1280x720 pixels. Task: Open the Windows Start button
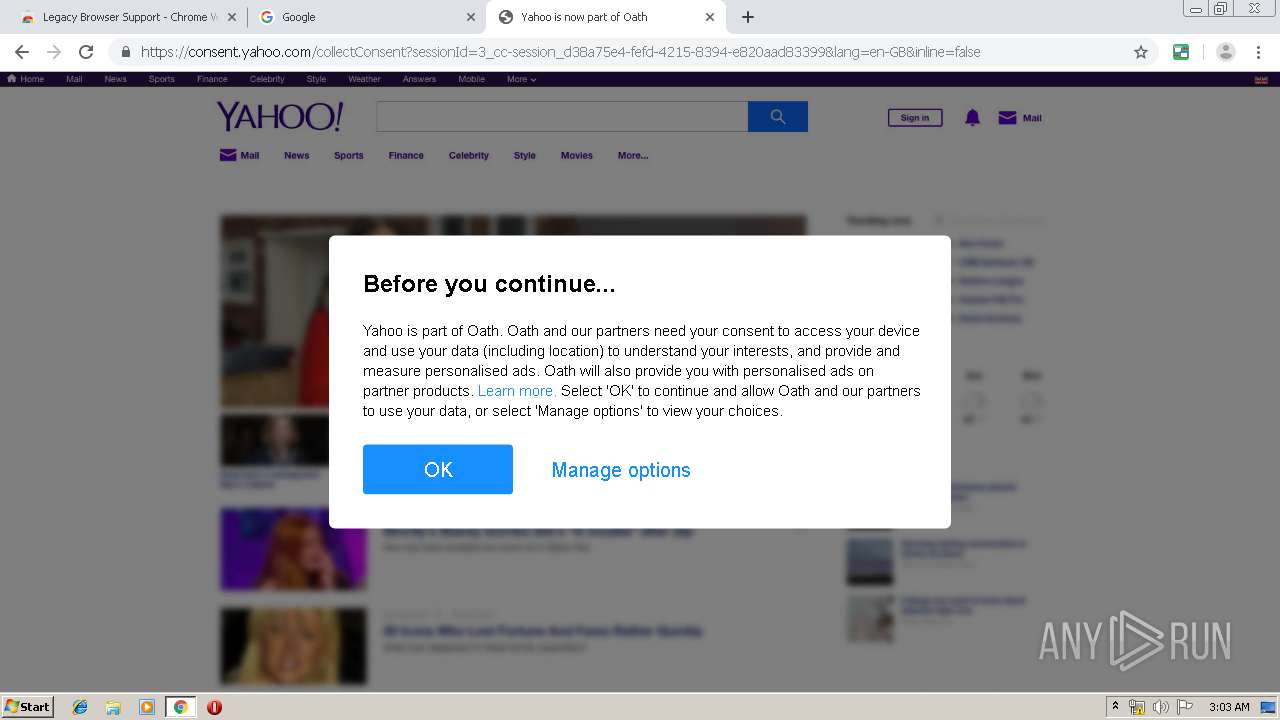[x=28, y=706]
